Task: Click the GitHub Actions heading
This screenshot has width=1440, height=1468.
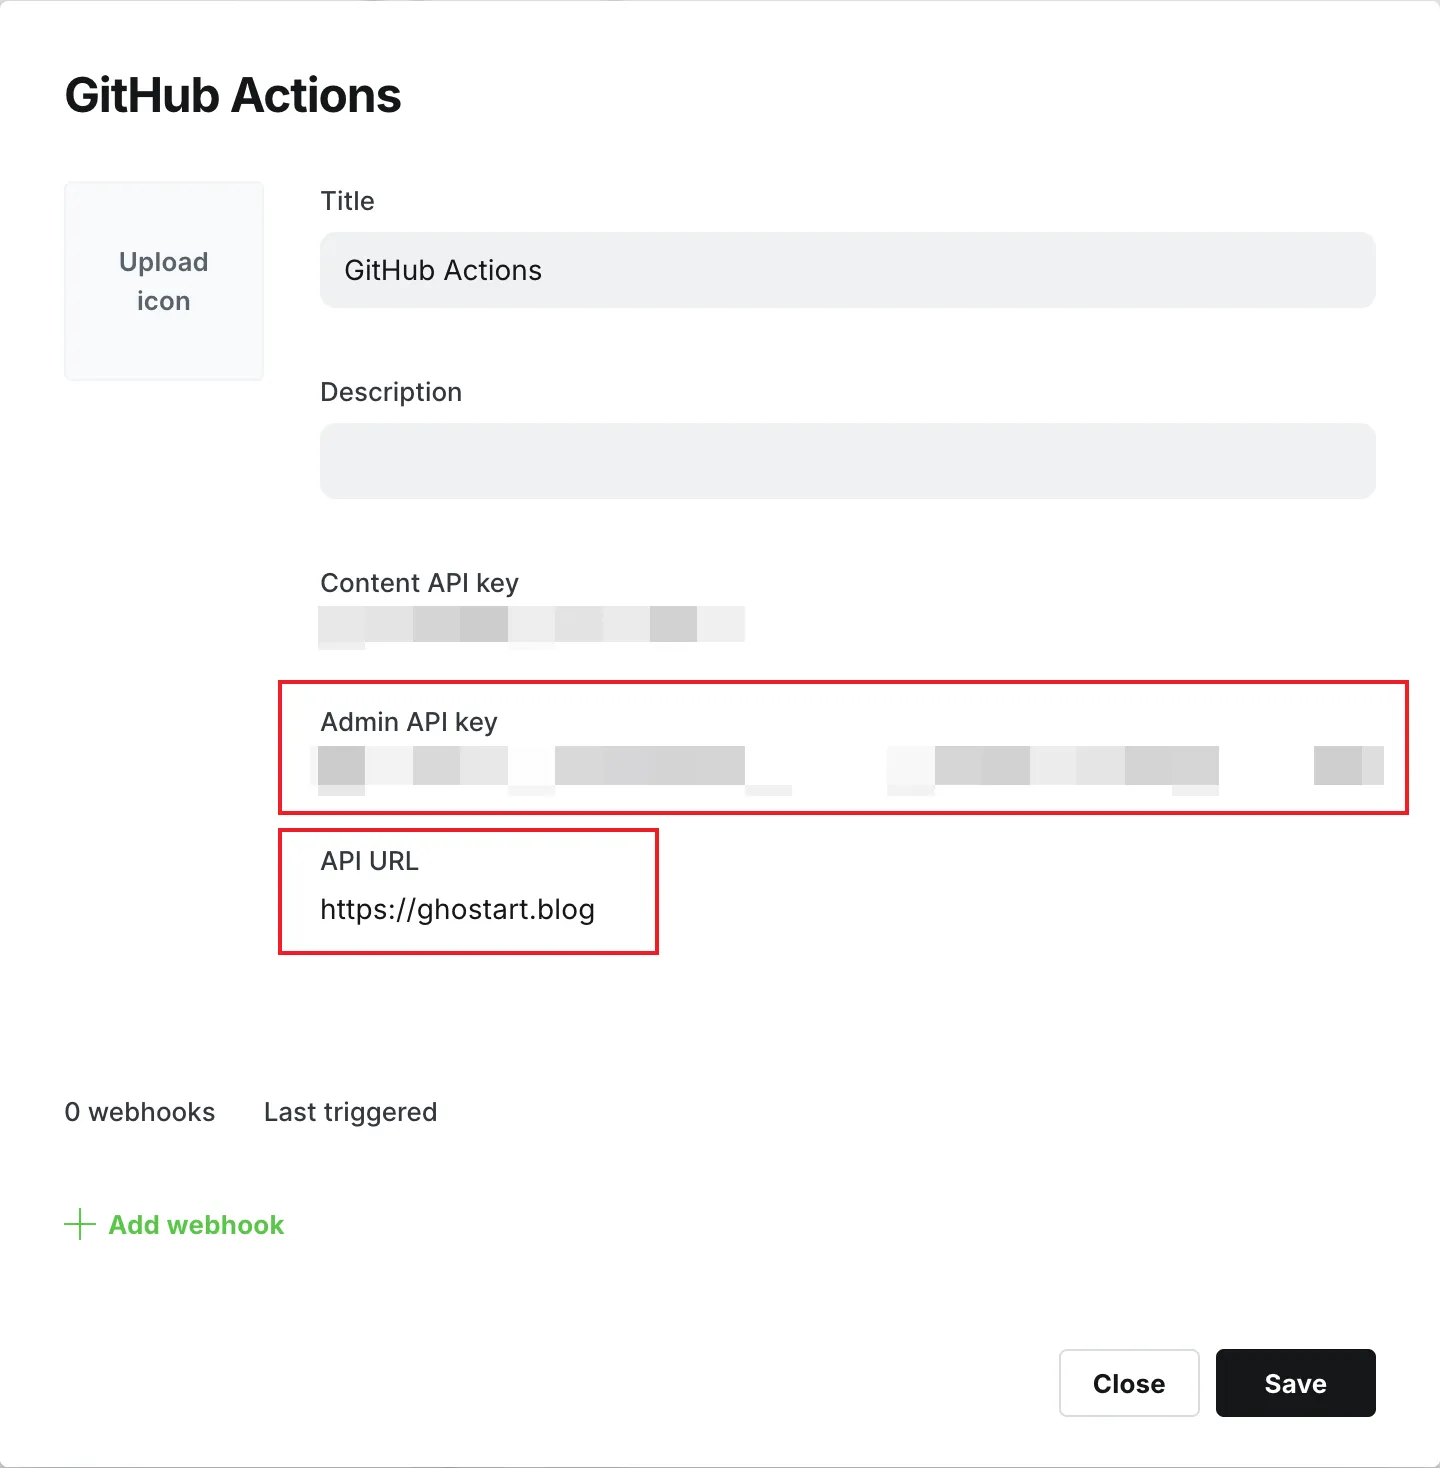Action: (x=232, y=94)
